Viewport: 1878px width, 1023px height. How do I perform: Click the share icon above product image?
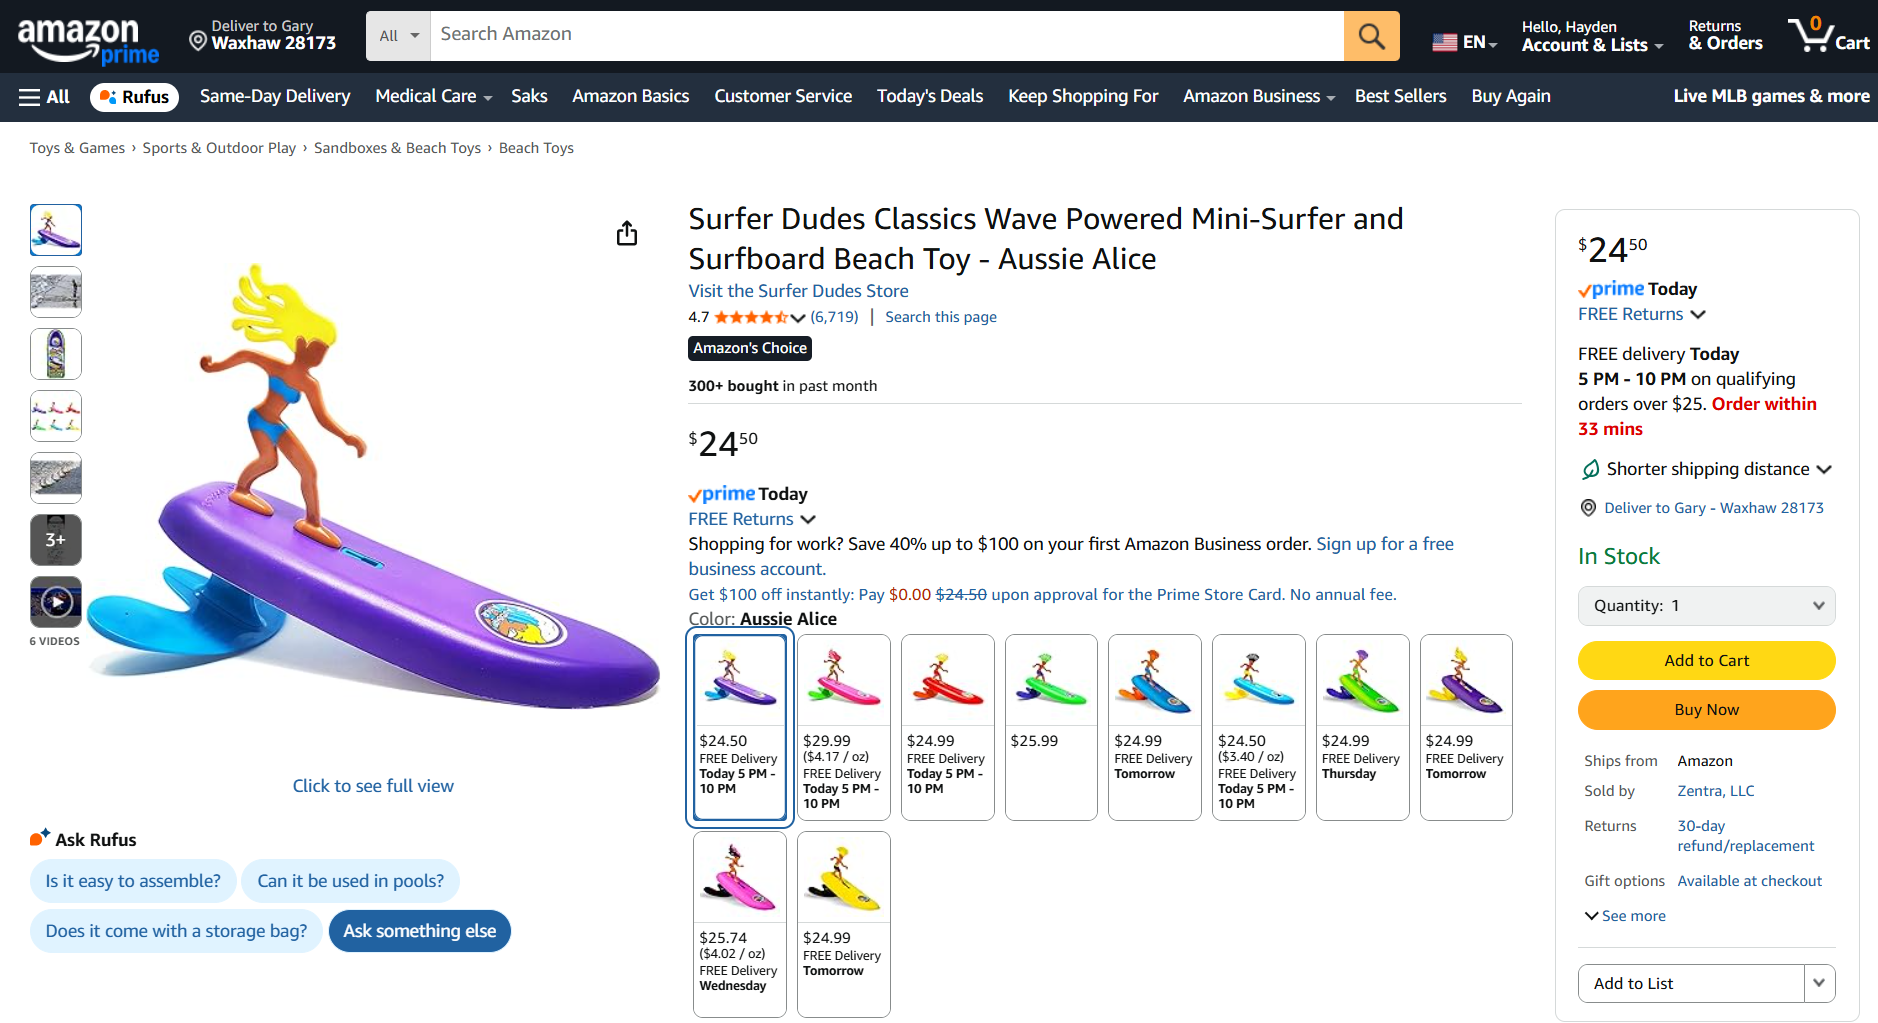[627, 233]
